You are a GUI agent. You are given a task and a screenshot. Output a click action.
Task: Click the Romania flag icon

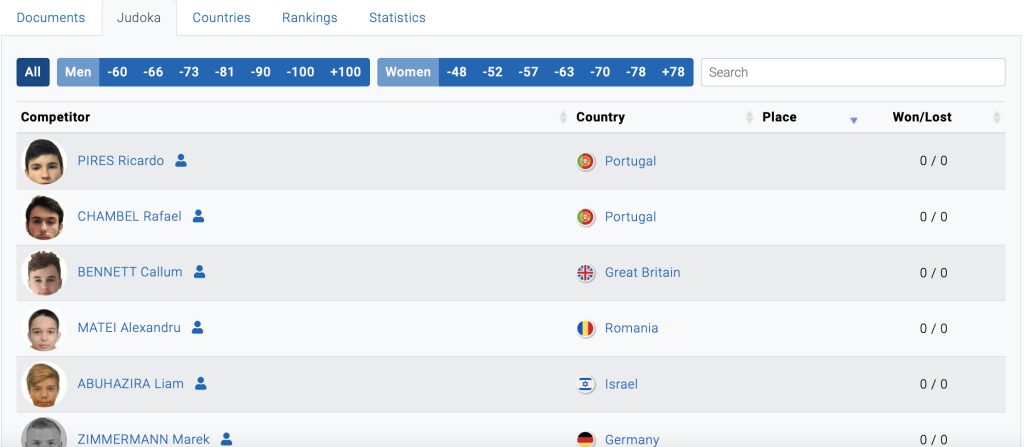pyautogui.click(x=586, y=328)
